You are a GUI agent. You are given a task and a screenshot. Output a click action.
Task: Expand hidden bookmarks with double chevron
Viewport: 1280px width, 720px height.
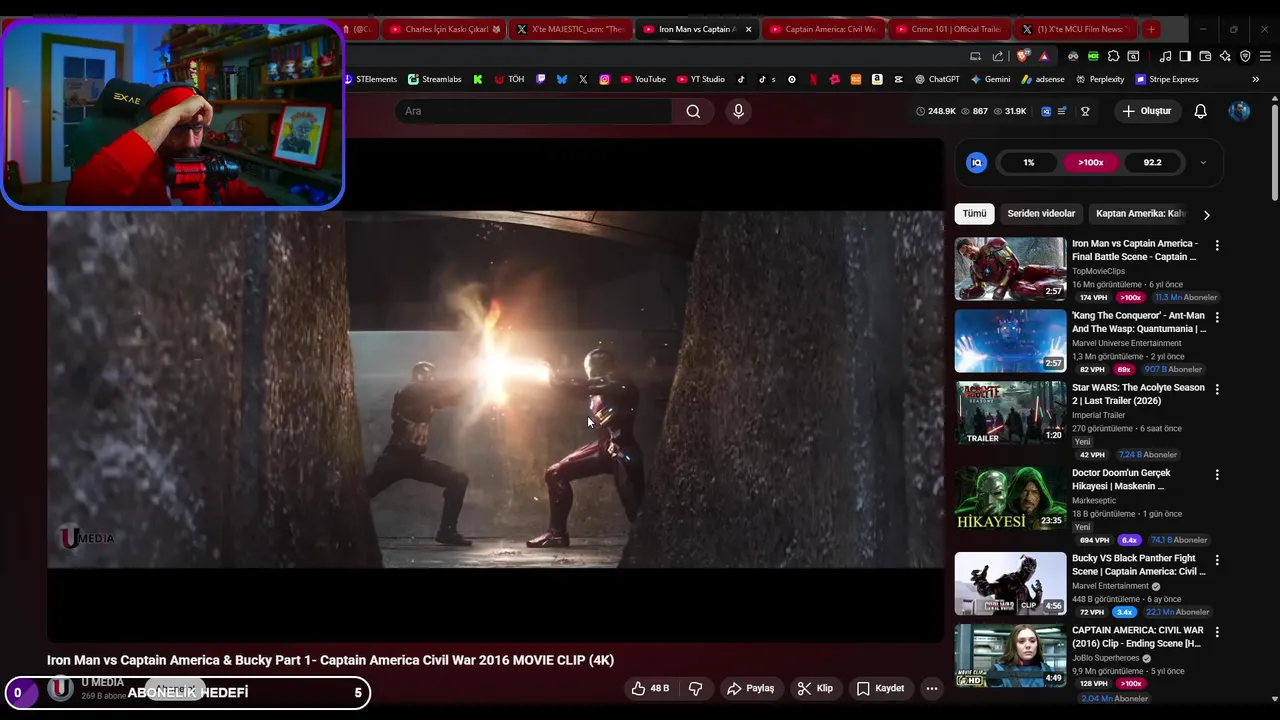pos(1255,79)
